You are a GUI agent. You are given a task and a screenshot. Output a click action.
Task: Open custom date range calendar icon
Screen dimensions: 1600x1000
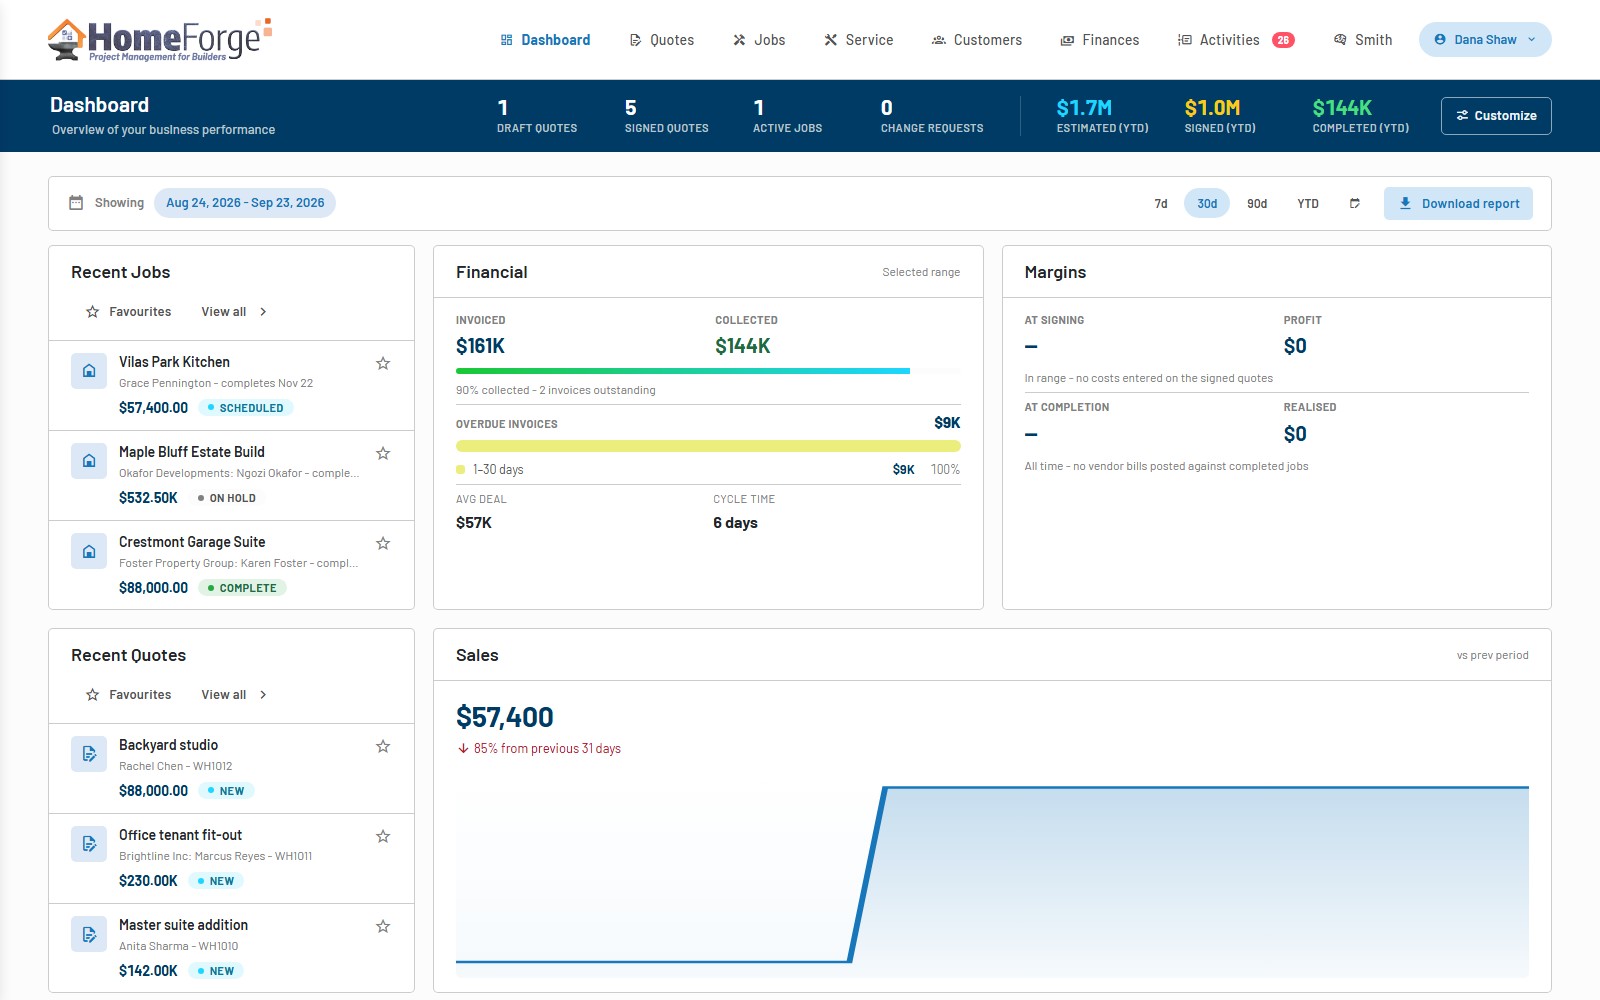tap(1355, 203)
